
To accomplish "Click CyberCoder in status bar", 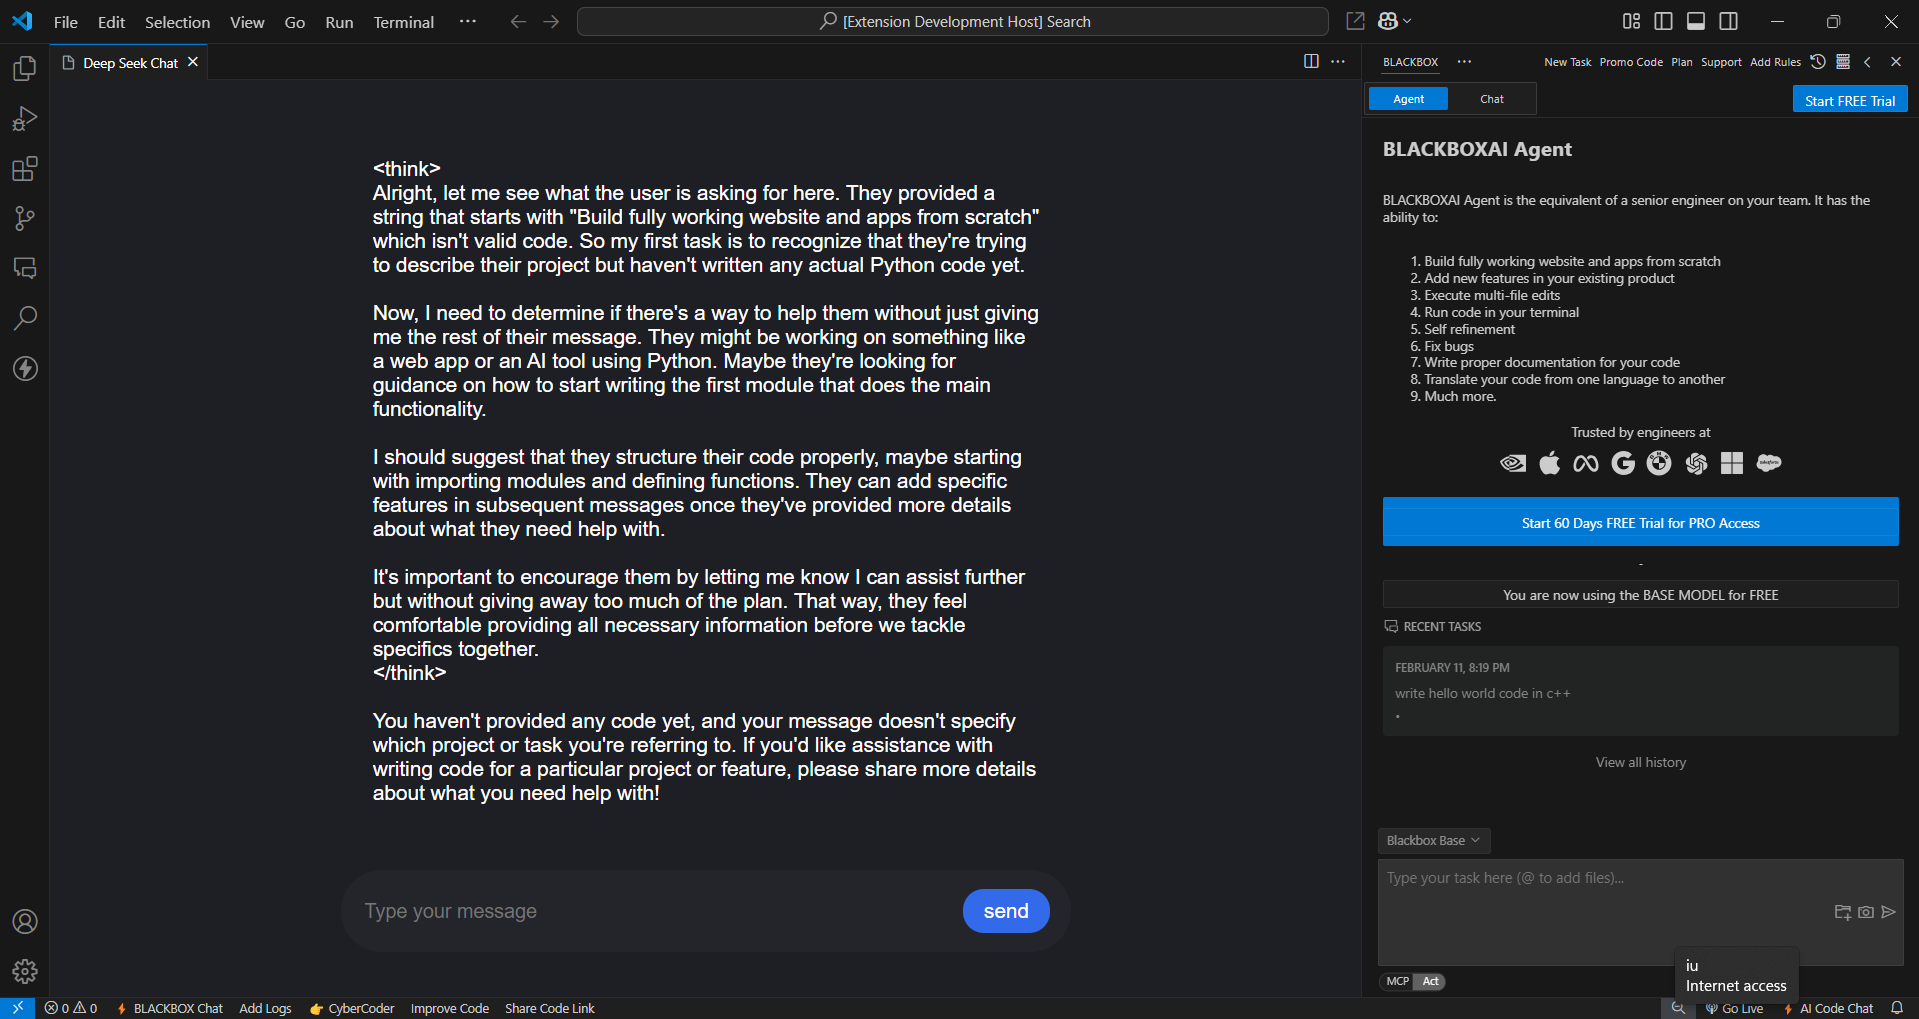I will click(352, 1008).
